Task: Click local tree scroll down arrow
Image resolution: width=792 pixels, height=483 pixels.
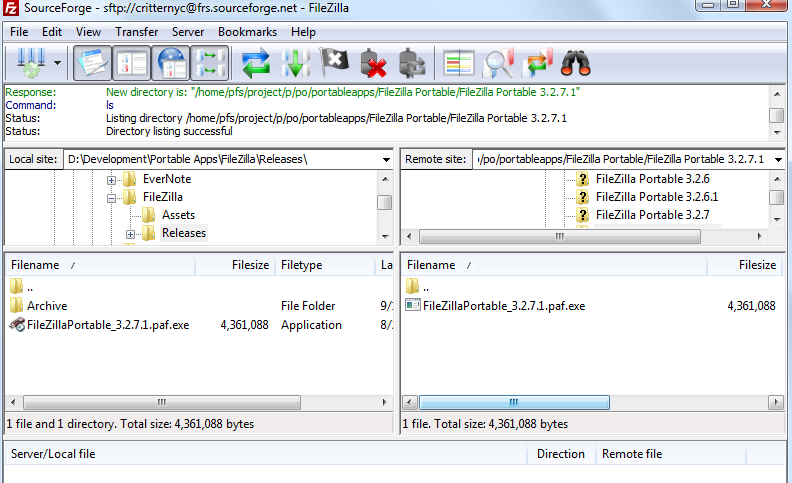Action: [385, 236]
